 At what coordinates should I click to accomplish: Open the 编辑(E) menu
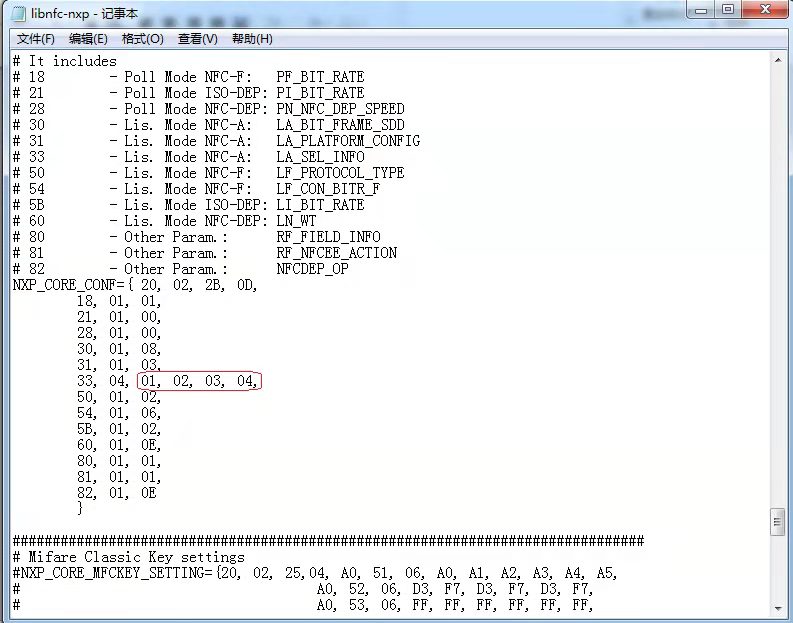pos(88,39)
